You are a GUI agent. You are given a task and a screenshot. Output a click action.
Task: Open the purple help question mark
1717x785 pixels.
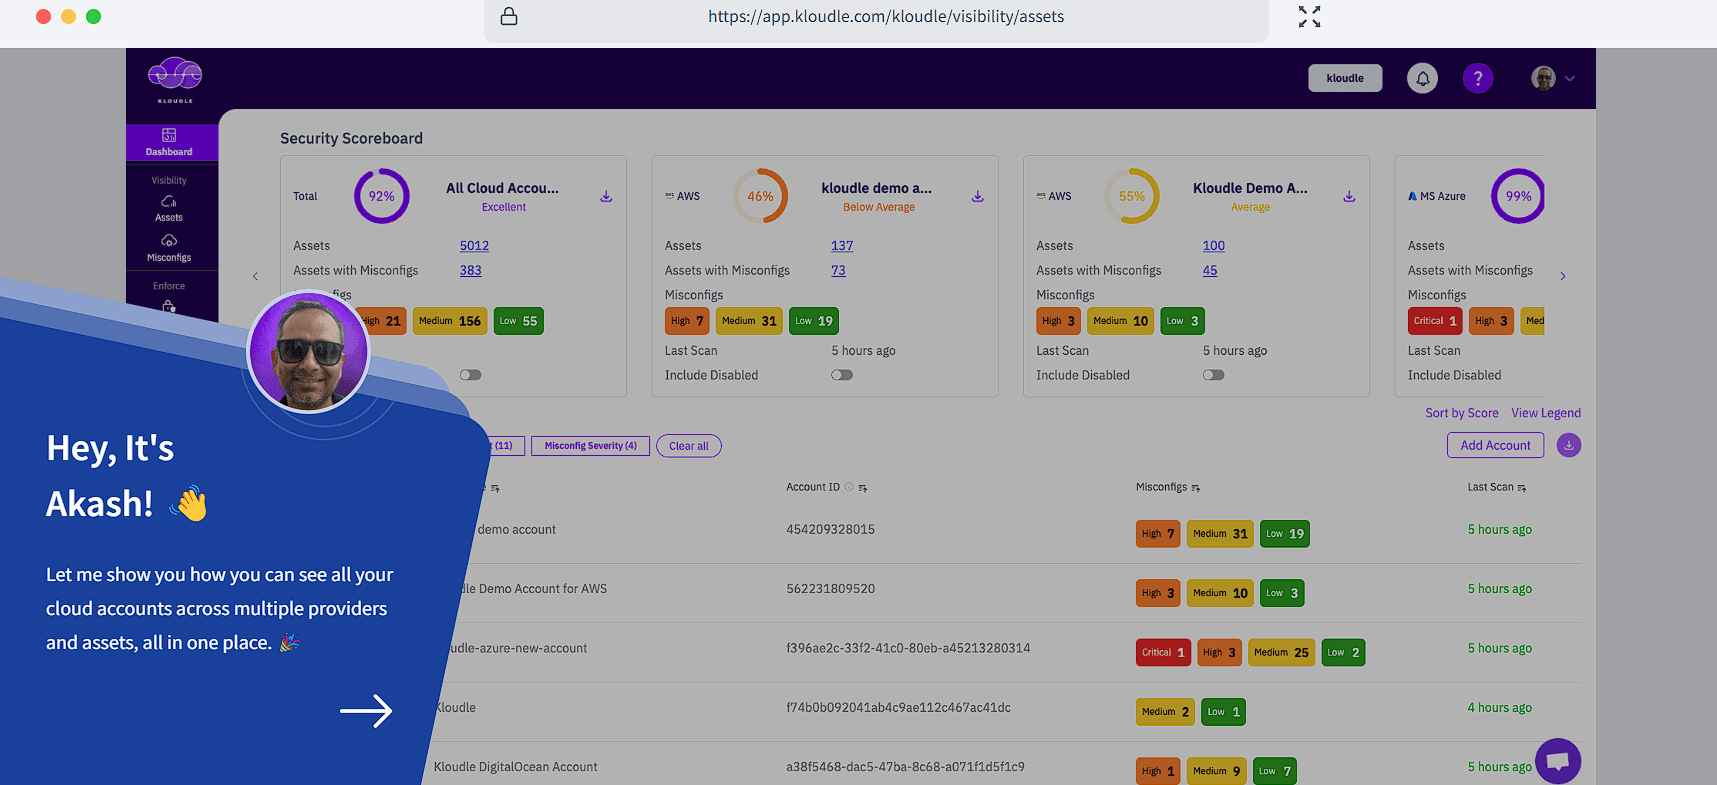coord(1478,78)
